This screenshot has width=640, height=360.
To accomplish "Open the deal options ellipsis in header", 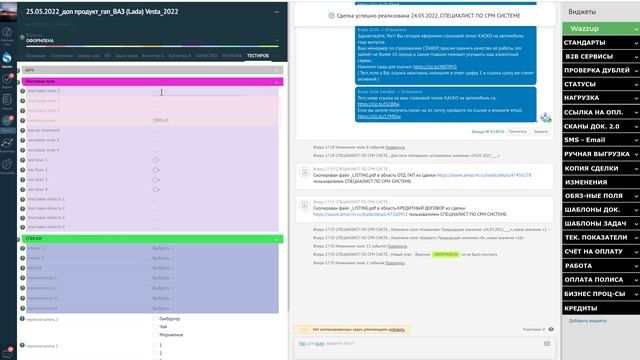I will 277,12.
